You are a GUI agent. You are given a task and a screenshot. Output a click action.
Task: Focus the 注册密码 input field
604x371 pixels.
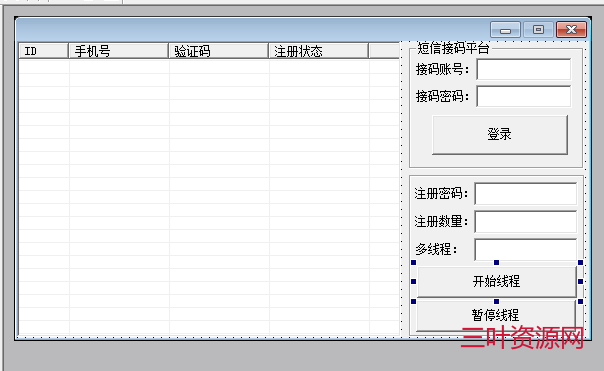525,193
